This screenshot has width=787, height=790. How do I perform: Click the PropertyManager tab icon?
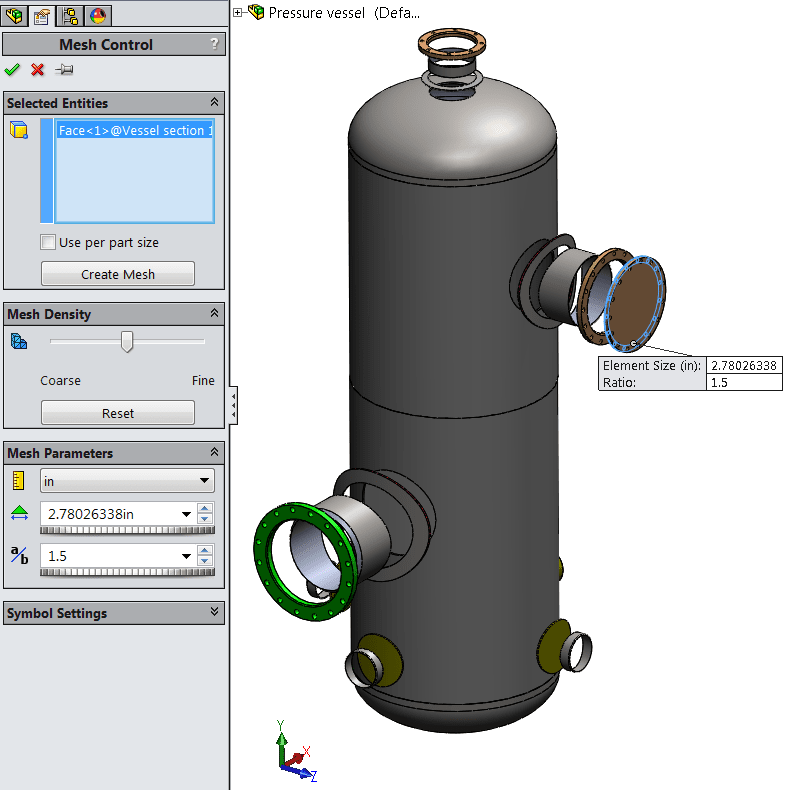(42, 15)
